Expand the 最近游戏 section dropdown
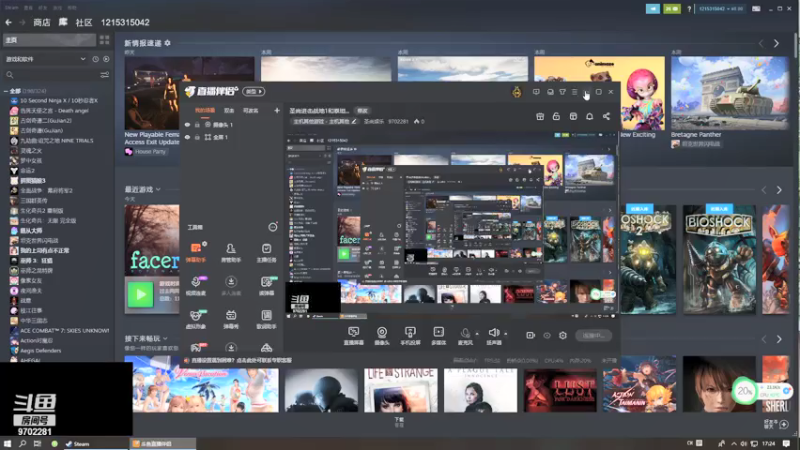This screenshot has width=800, height=450. pos(158,189)
